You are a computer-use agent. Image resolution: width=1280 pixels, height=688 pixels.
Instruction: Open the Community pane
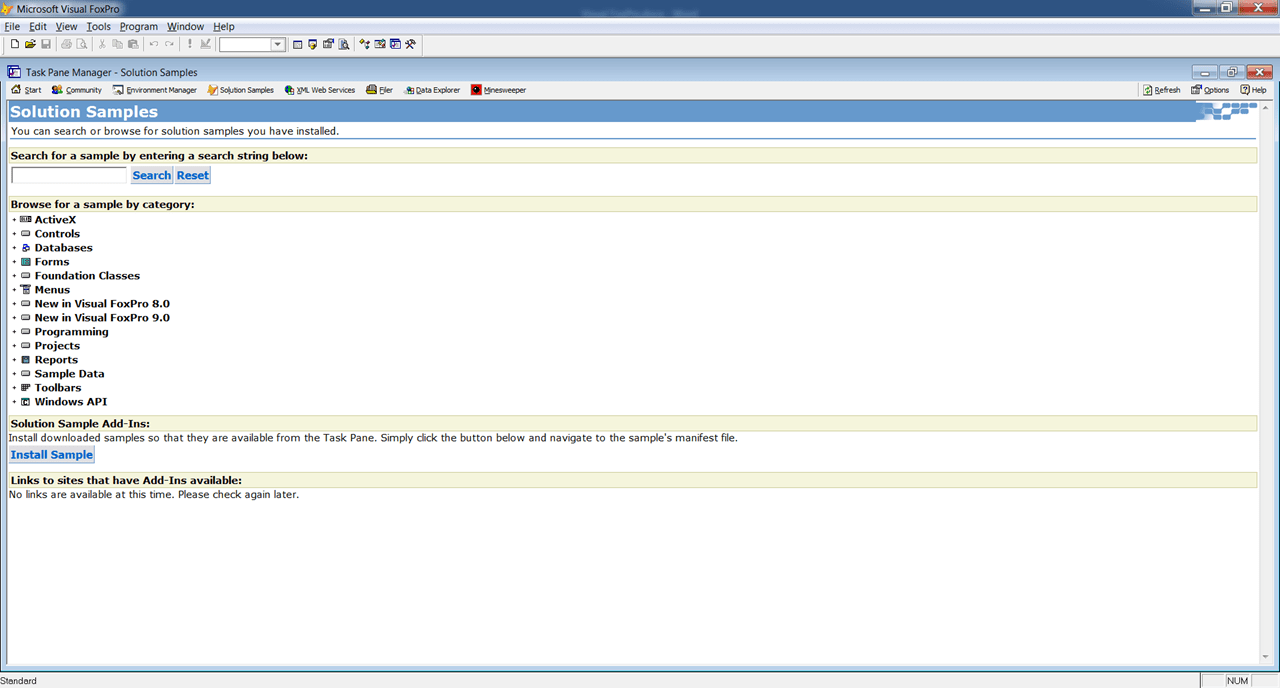[77, 90]
